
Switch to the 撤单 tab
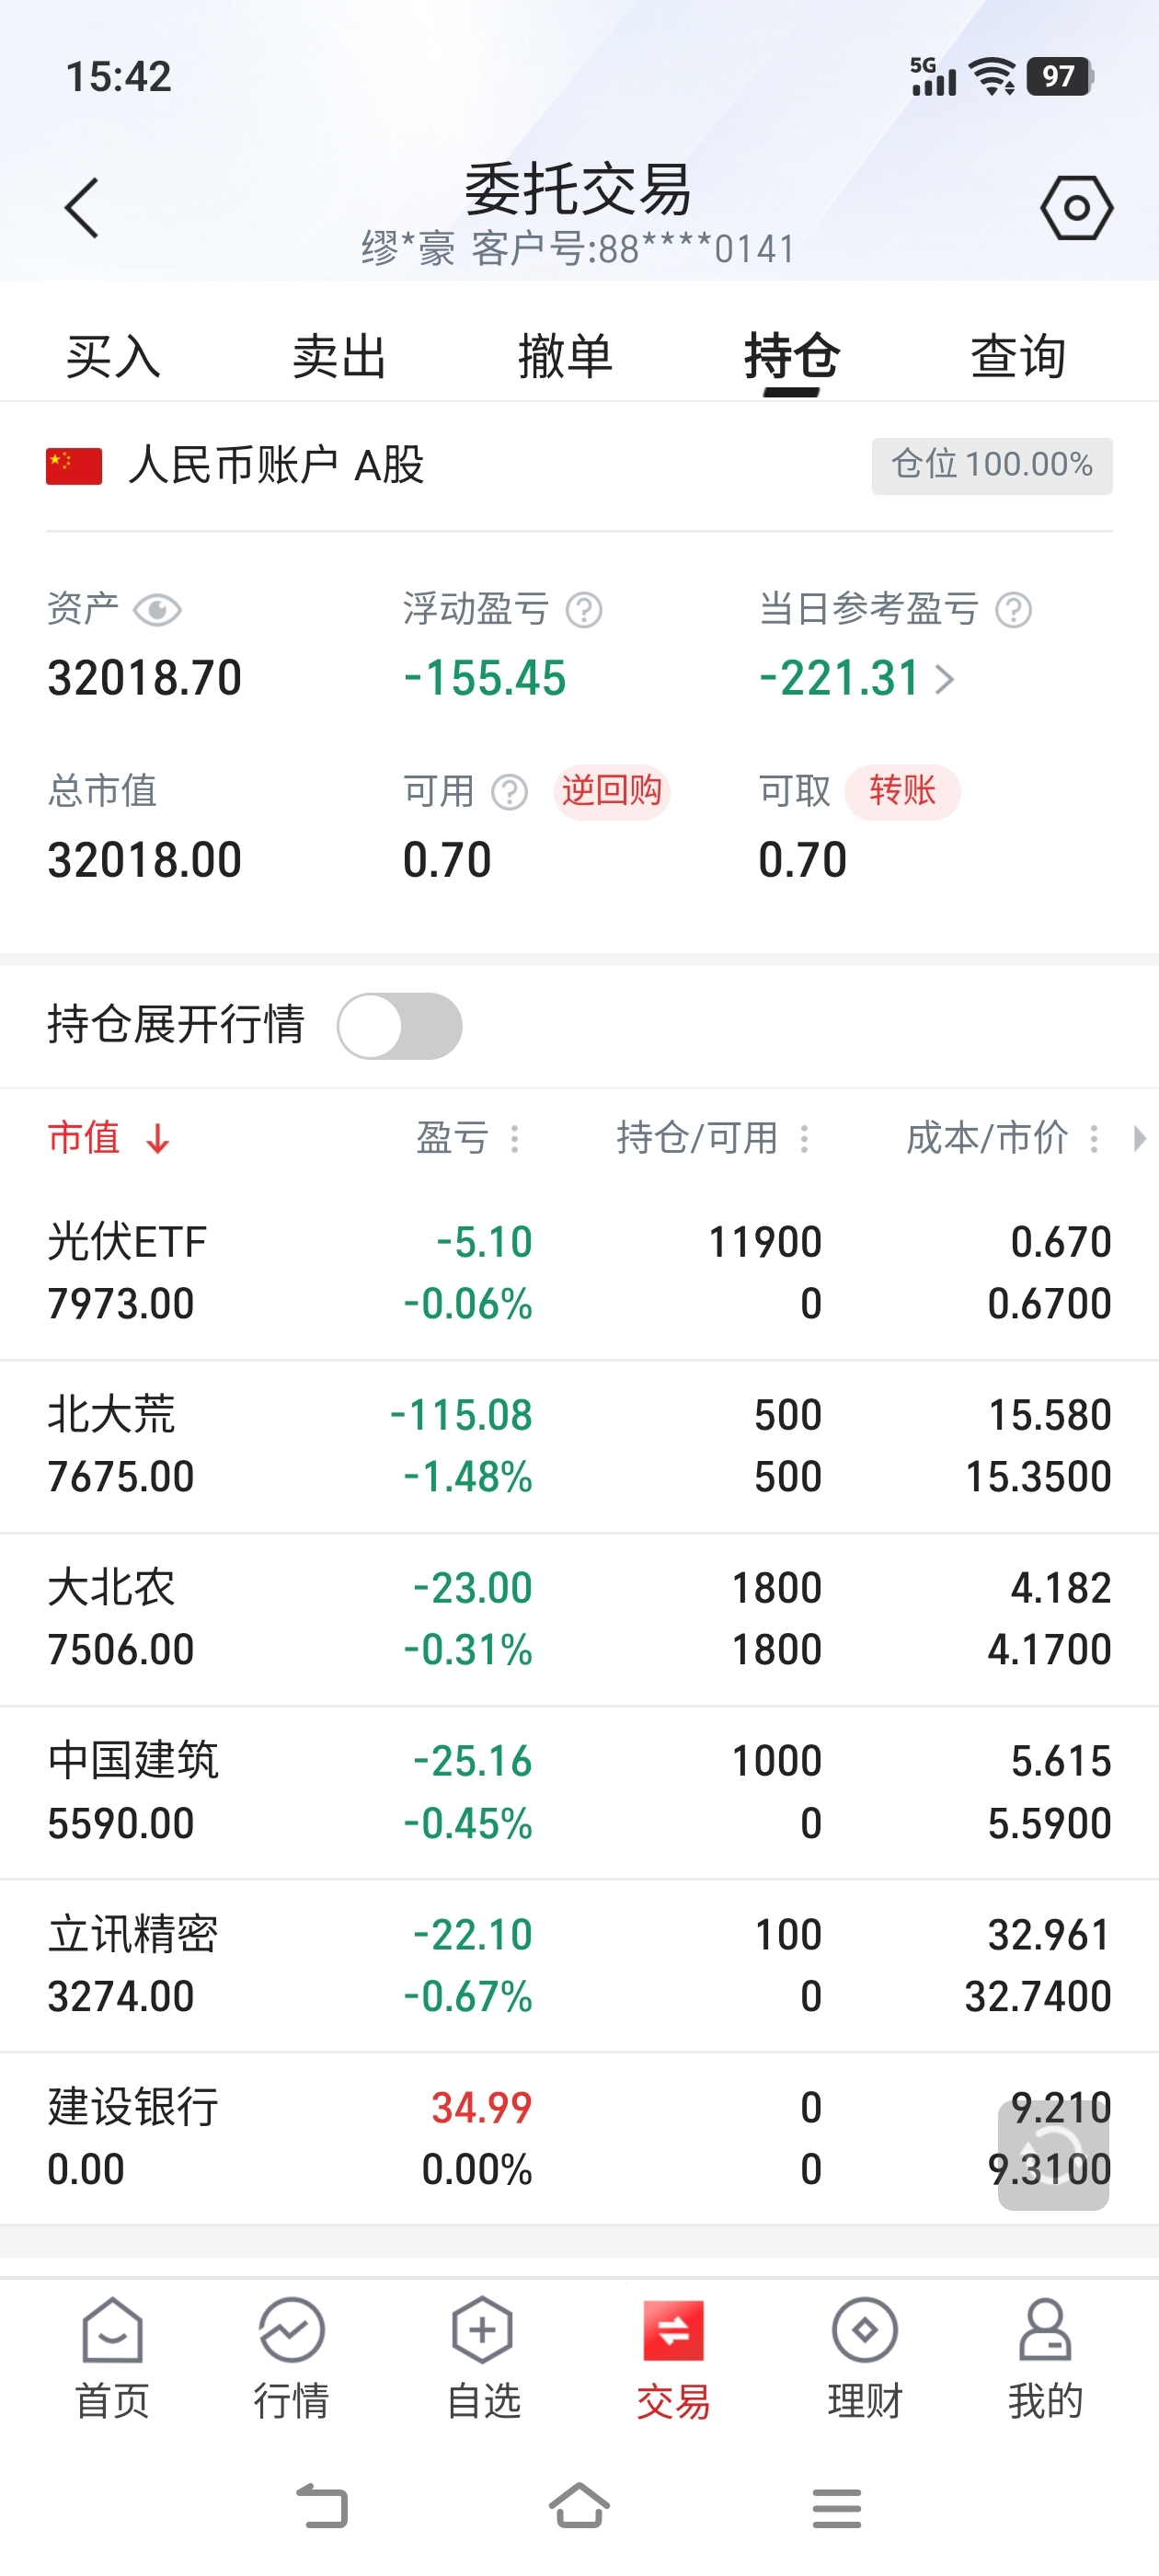(565, 357)
